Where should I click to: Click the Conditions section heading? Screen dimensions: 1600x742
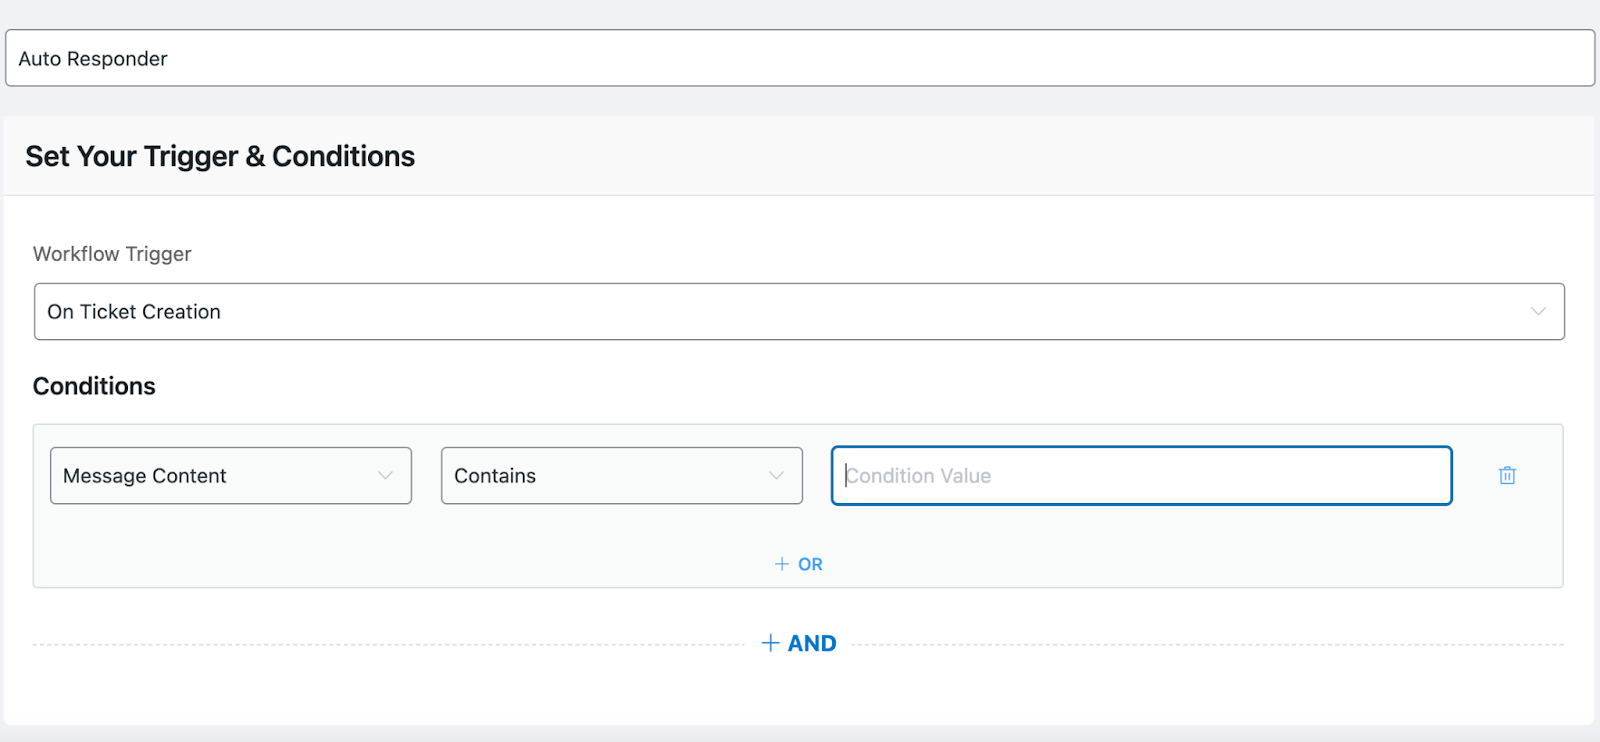94,386
